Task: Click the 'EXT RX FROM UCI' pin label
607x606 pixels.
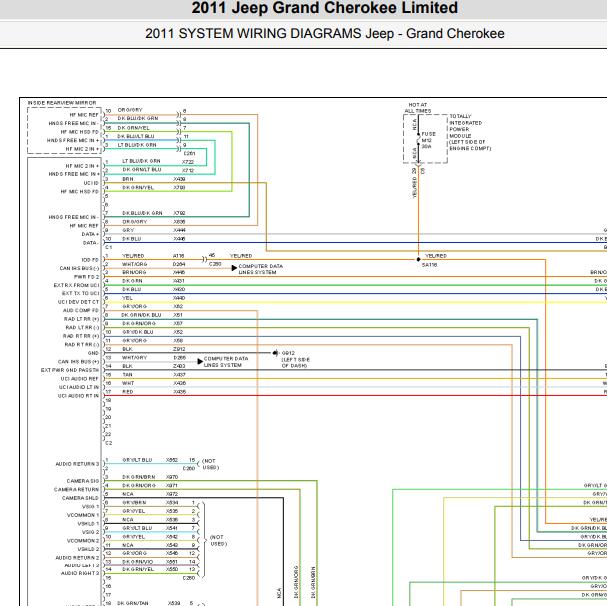Action: pos(77,285)
